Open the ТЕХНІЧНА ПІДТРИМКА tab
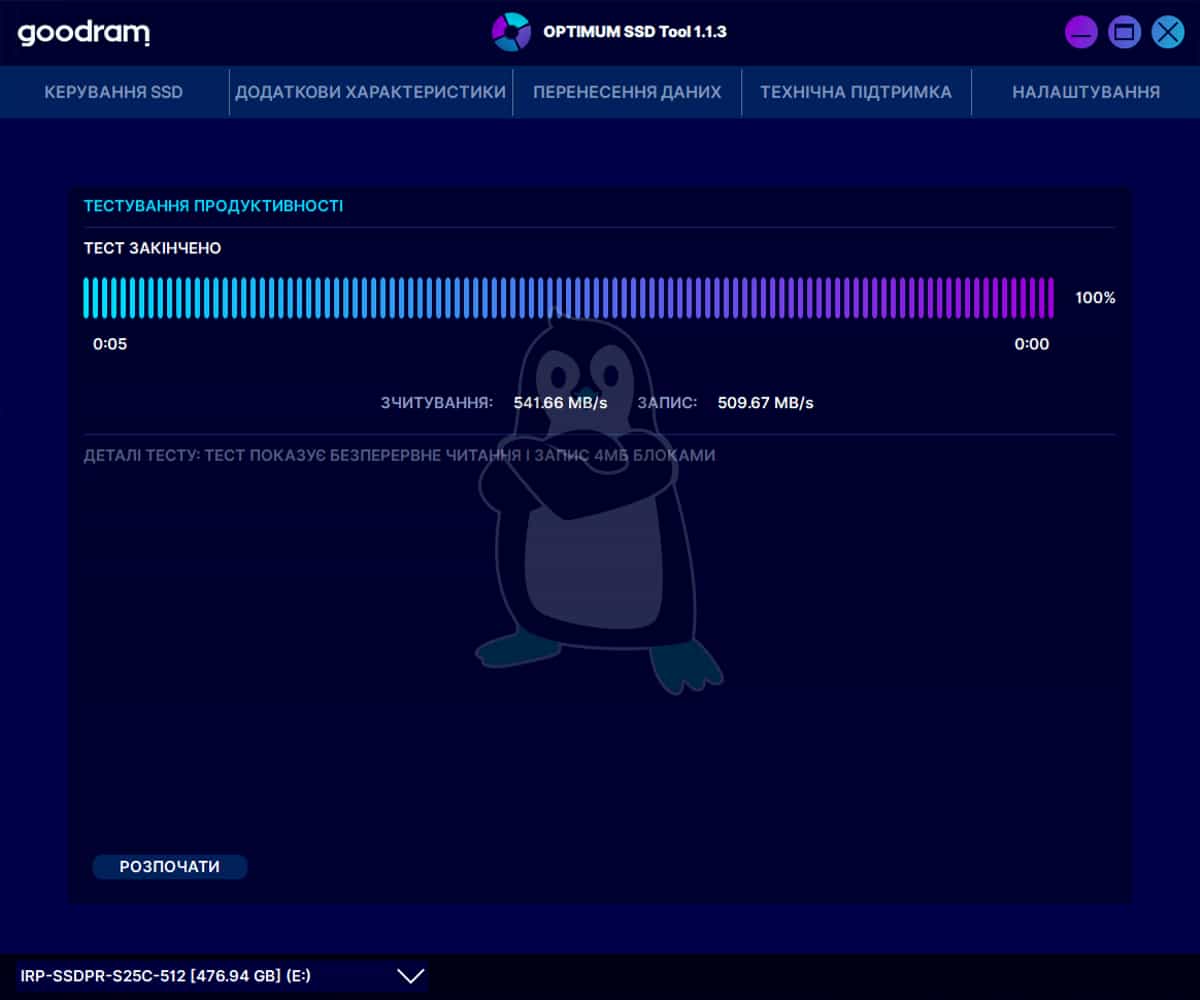 point(856,92)
